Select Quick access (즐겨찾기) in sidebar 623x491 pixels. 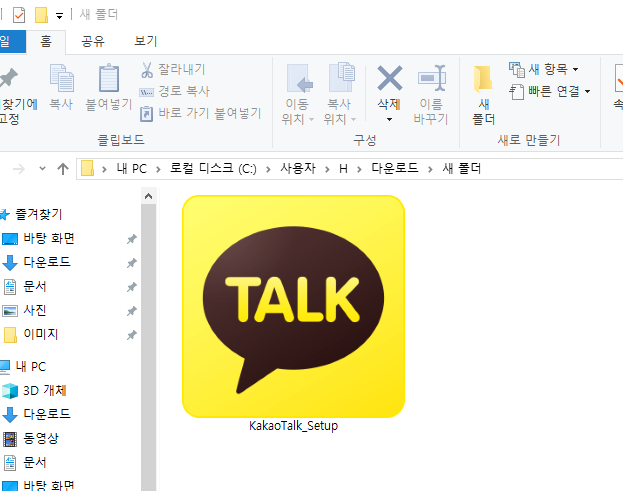coord(39,215)
